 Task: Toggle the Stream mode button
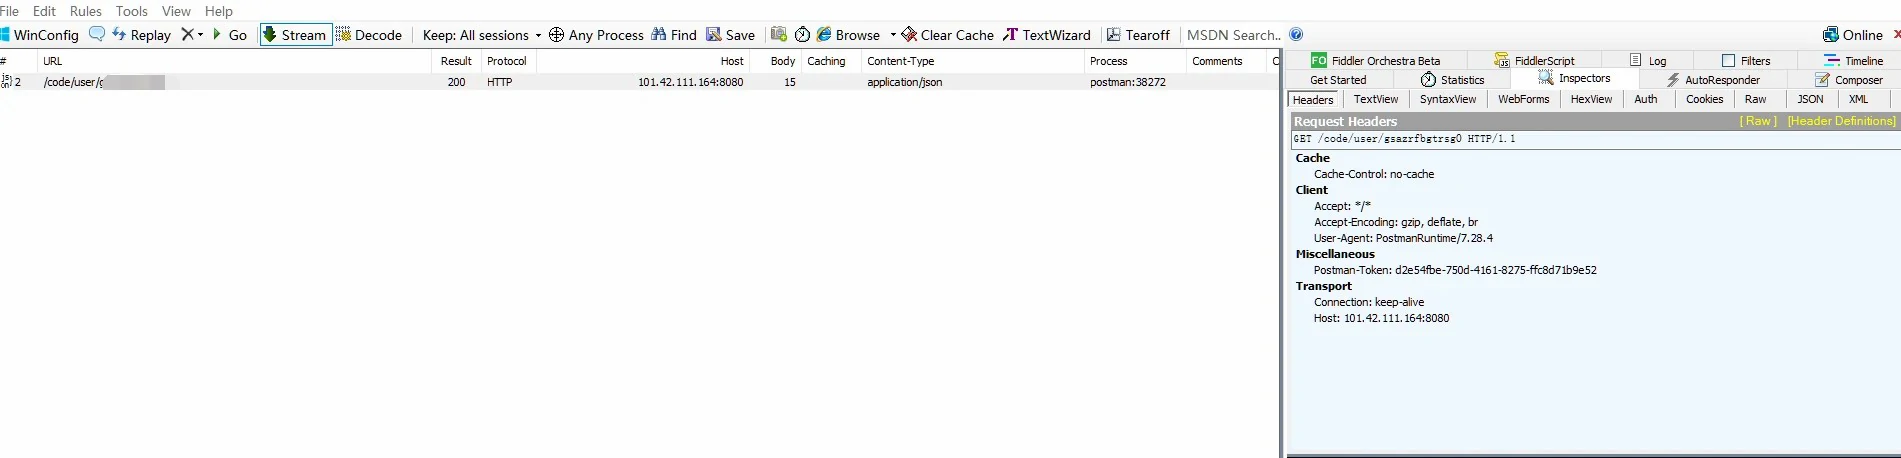[x=295, y=35]
